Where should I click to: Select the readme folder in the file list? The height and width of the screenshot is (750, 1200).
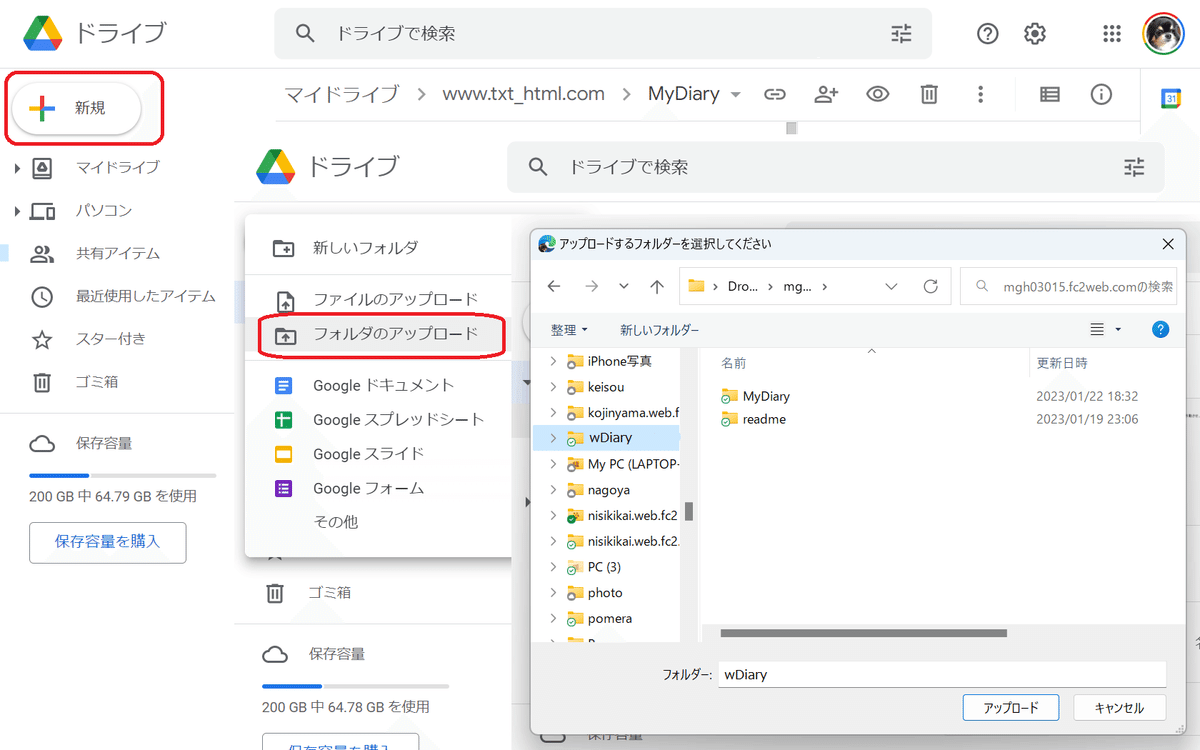[x=764, y=420]
